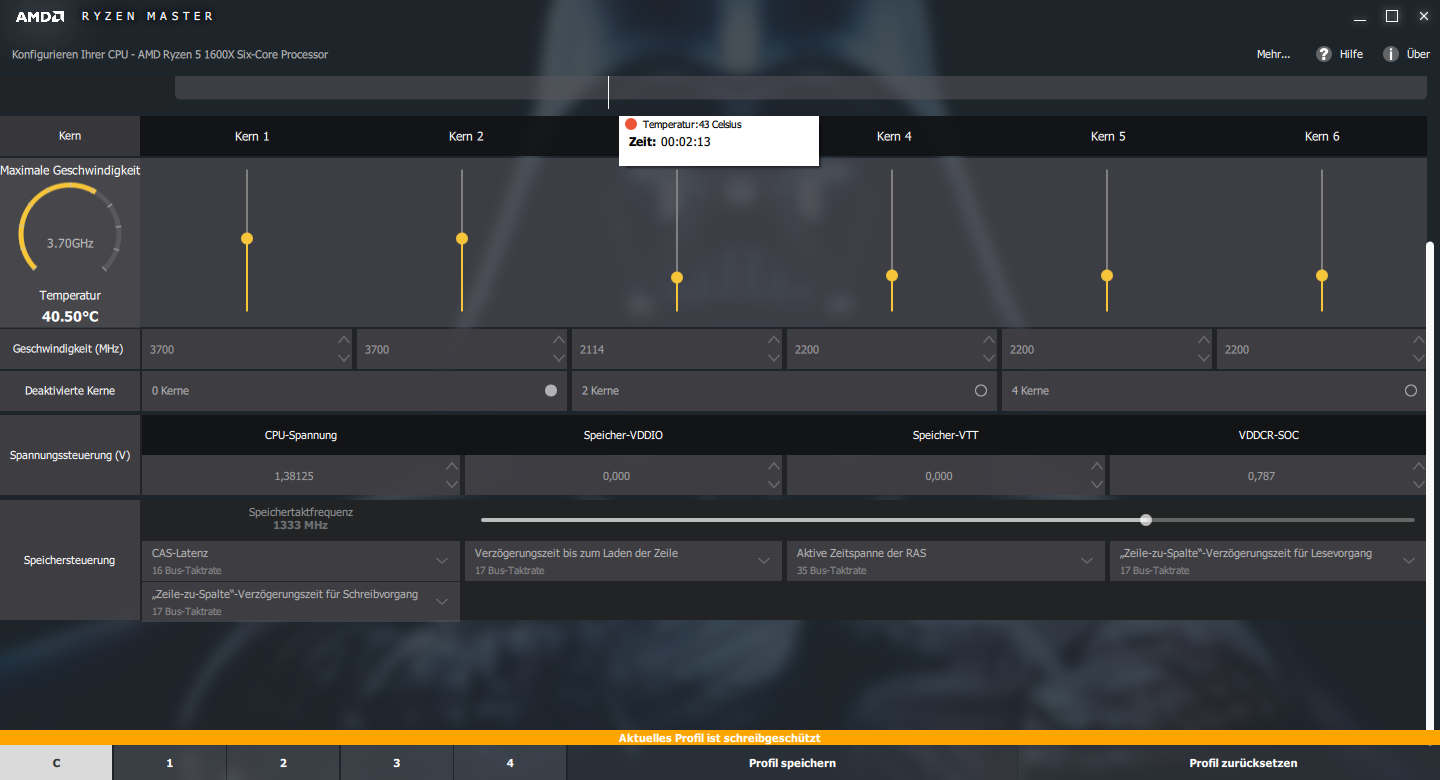Switch to profile tab 3
1440x780 pixels.
397,763
